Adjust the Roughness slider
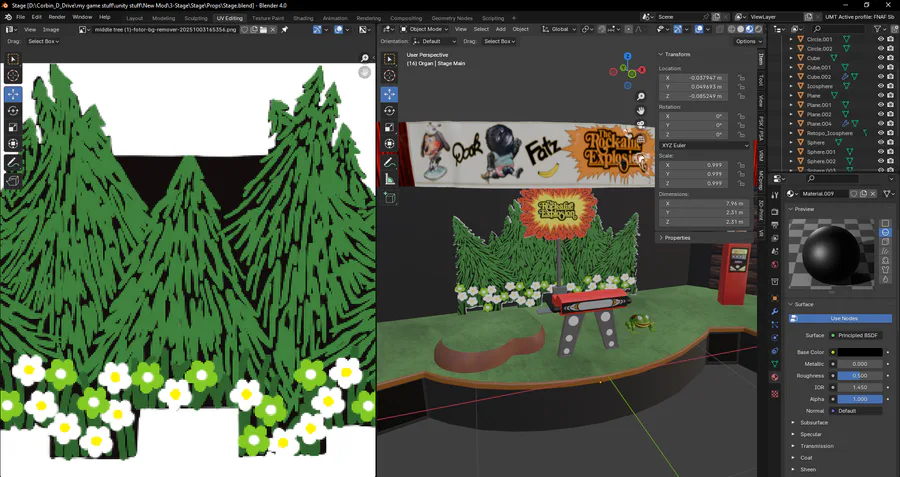900x477 pixels. point(860,376)
